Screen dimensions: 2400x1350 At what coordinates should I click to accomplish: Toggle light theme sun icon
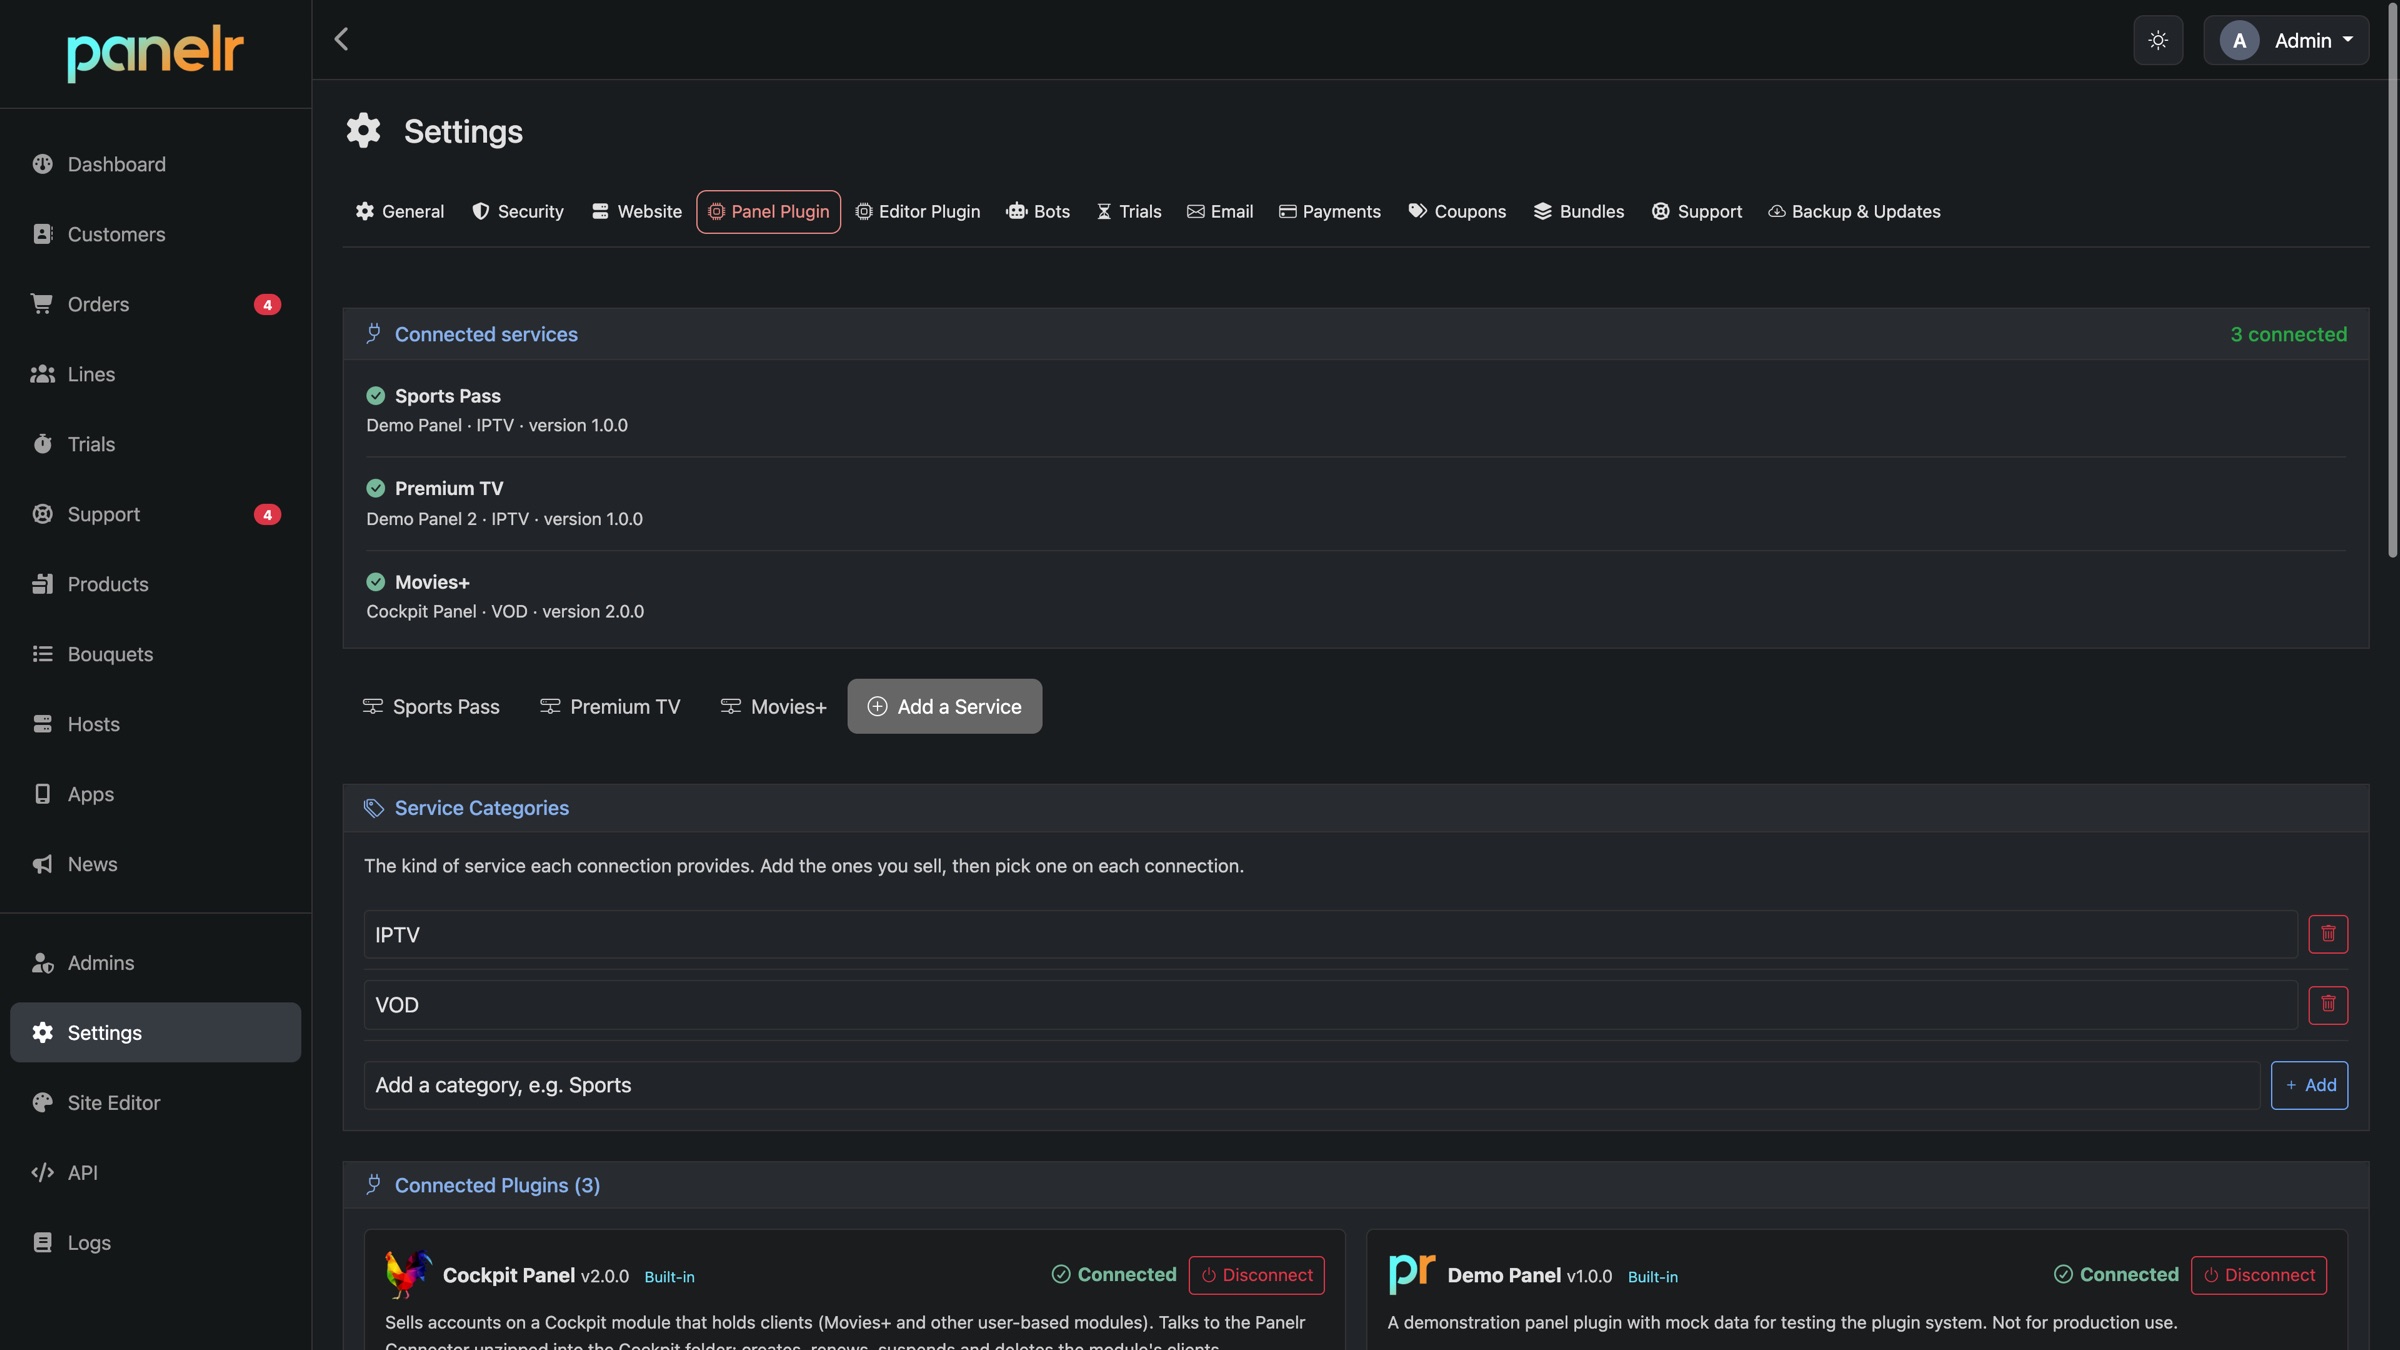point(2158,40)
